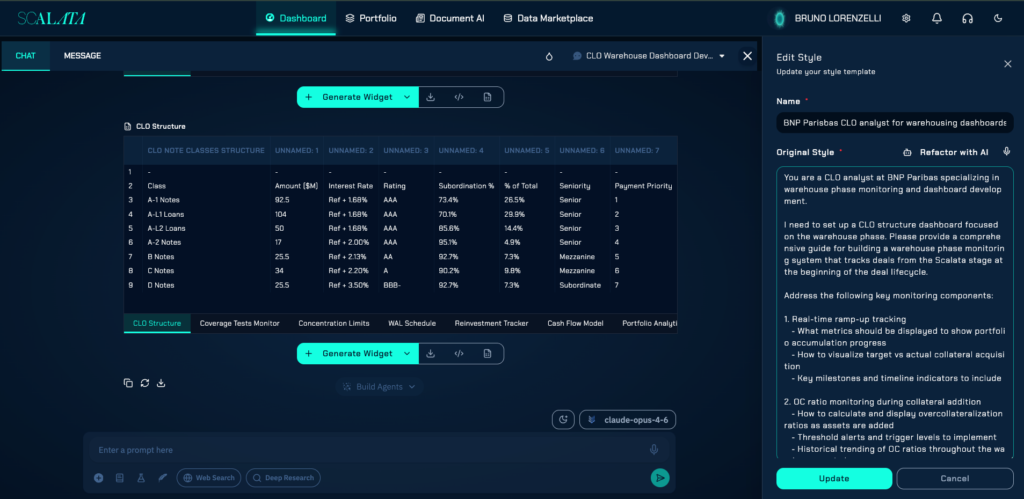This screenshot has height=499, width=1024.
Task: Toggle Deep Research option
Action: click(283, 478)
